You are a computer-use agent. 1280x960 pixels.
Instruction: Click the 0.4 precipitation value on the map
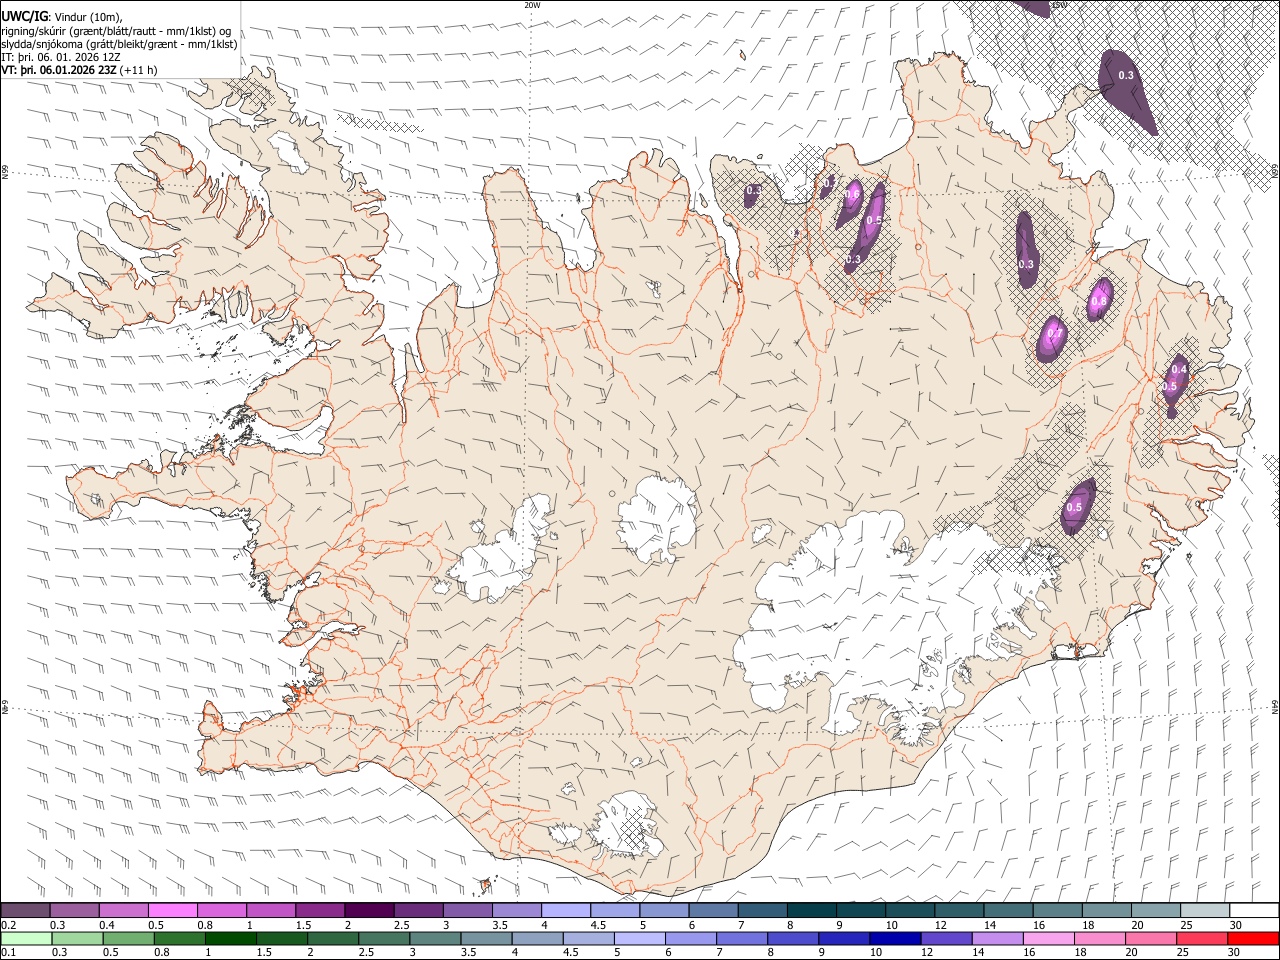coord(1179,369)
